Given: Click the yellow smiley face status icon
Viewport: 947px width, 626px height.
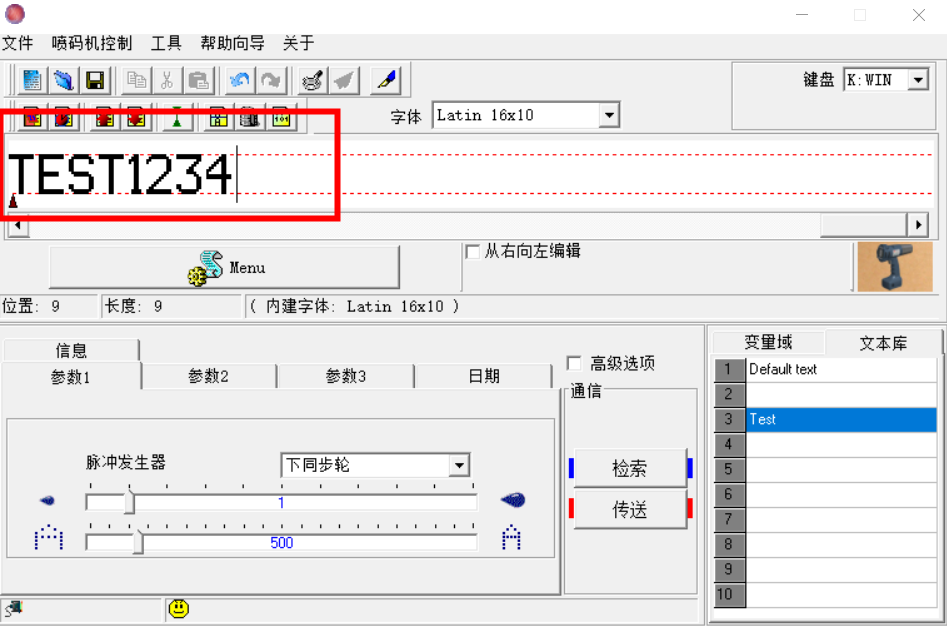Looking at the screenshot, I should (178, 608).
